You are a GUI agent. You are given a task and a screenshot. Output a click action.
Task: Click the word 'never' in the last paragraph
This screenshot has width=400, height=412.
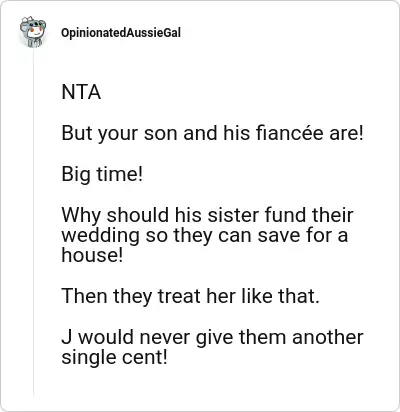tap(165, 338)
